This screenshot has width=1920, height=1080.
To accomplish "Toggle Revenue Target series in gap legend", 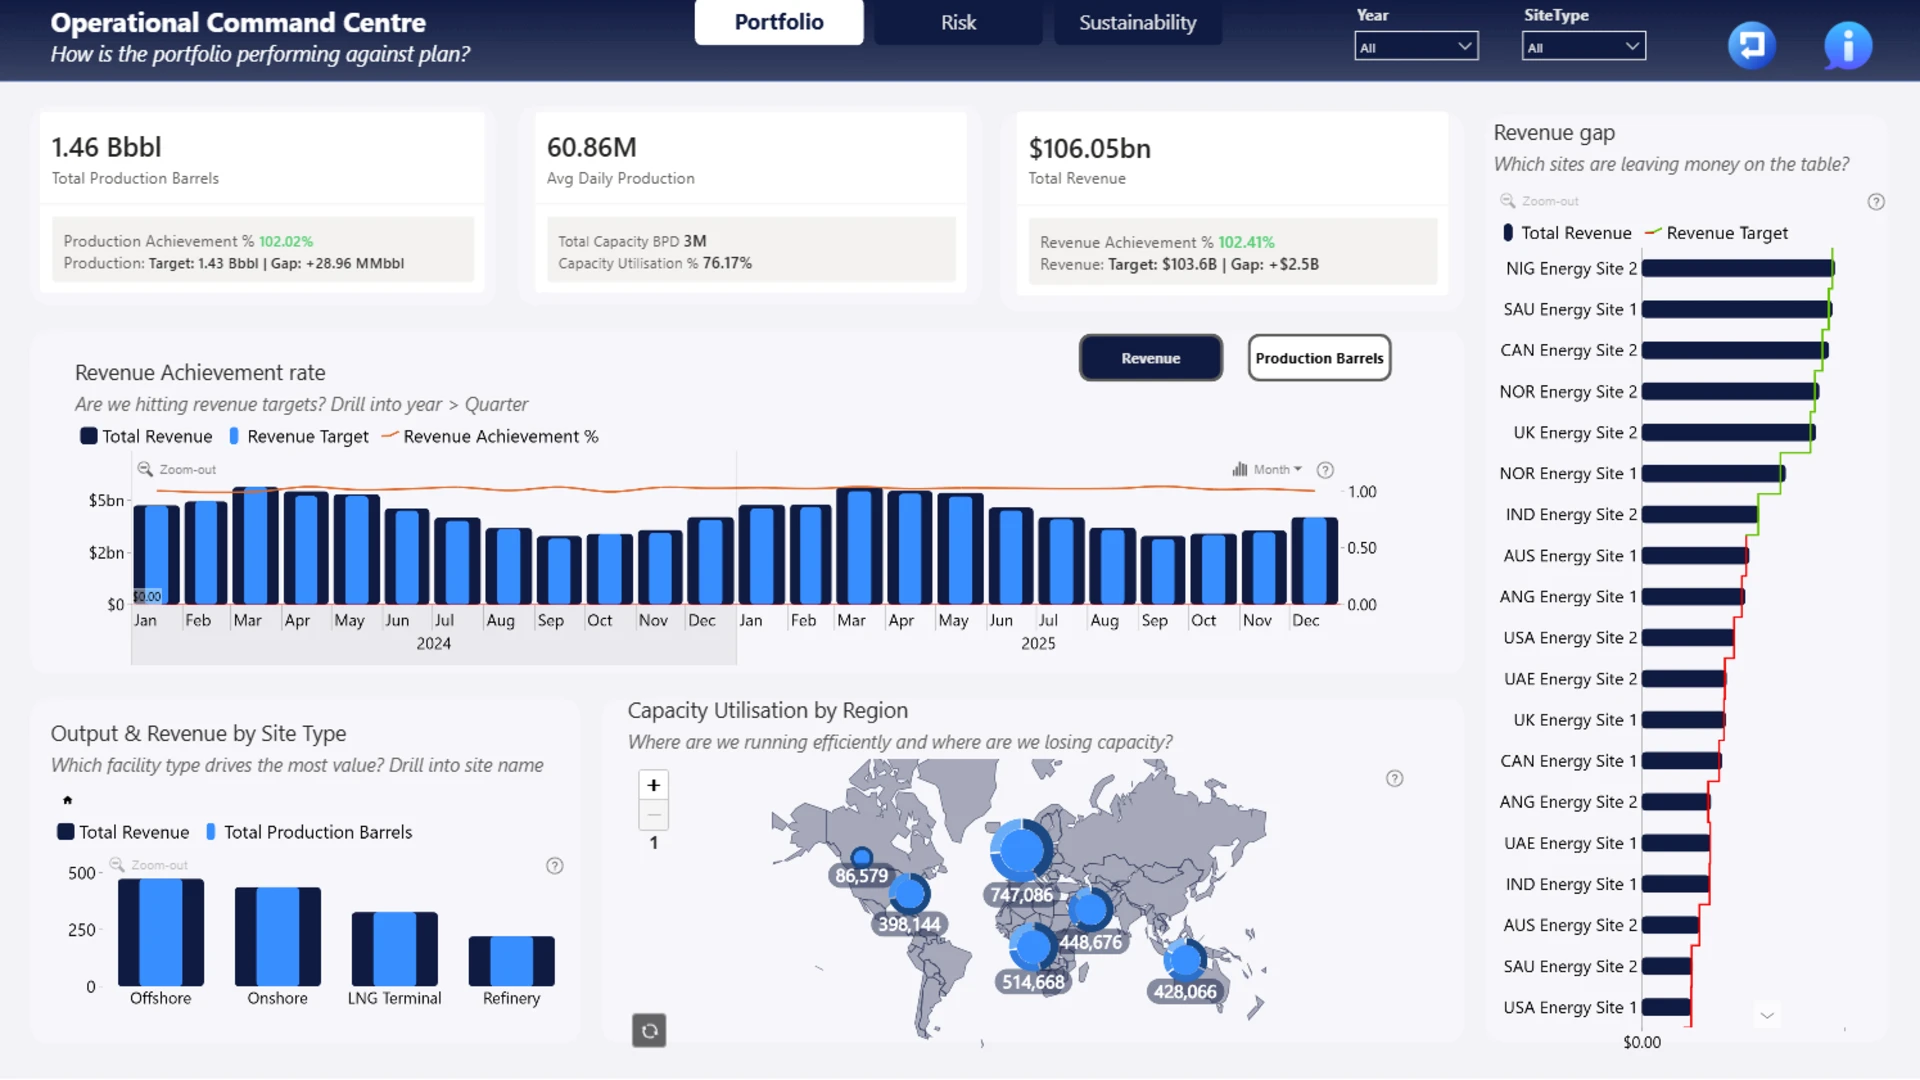I will click(1716, 233).
